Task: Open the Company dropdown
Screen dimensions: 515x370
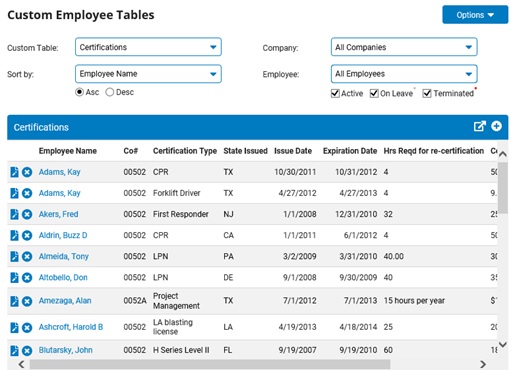Action: tap(404, 47)
